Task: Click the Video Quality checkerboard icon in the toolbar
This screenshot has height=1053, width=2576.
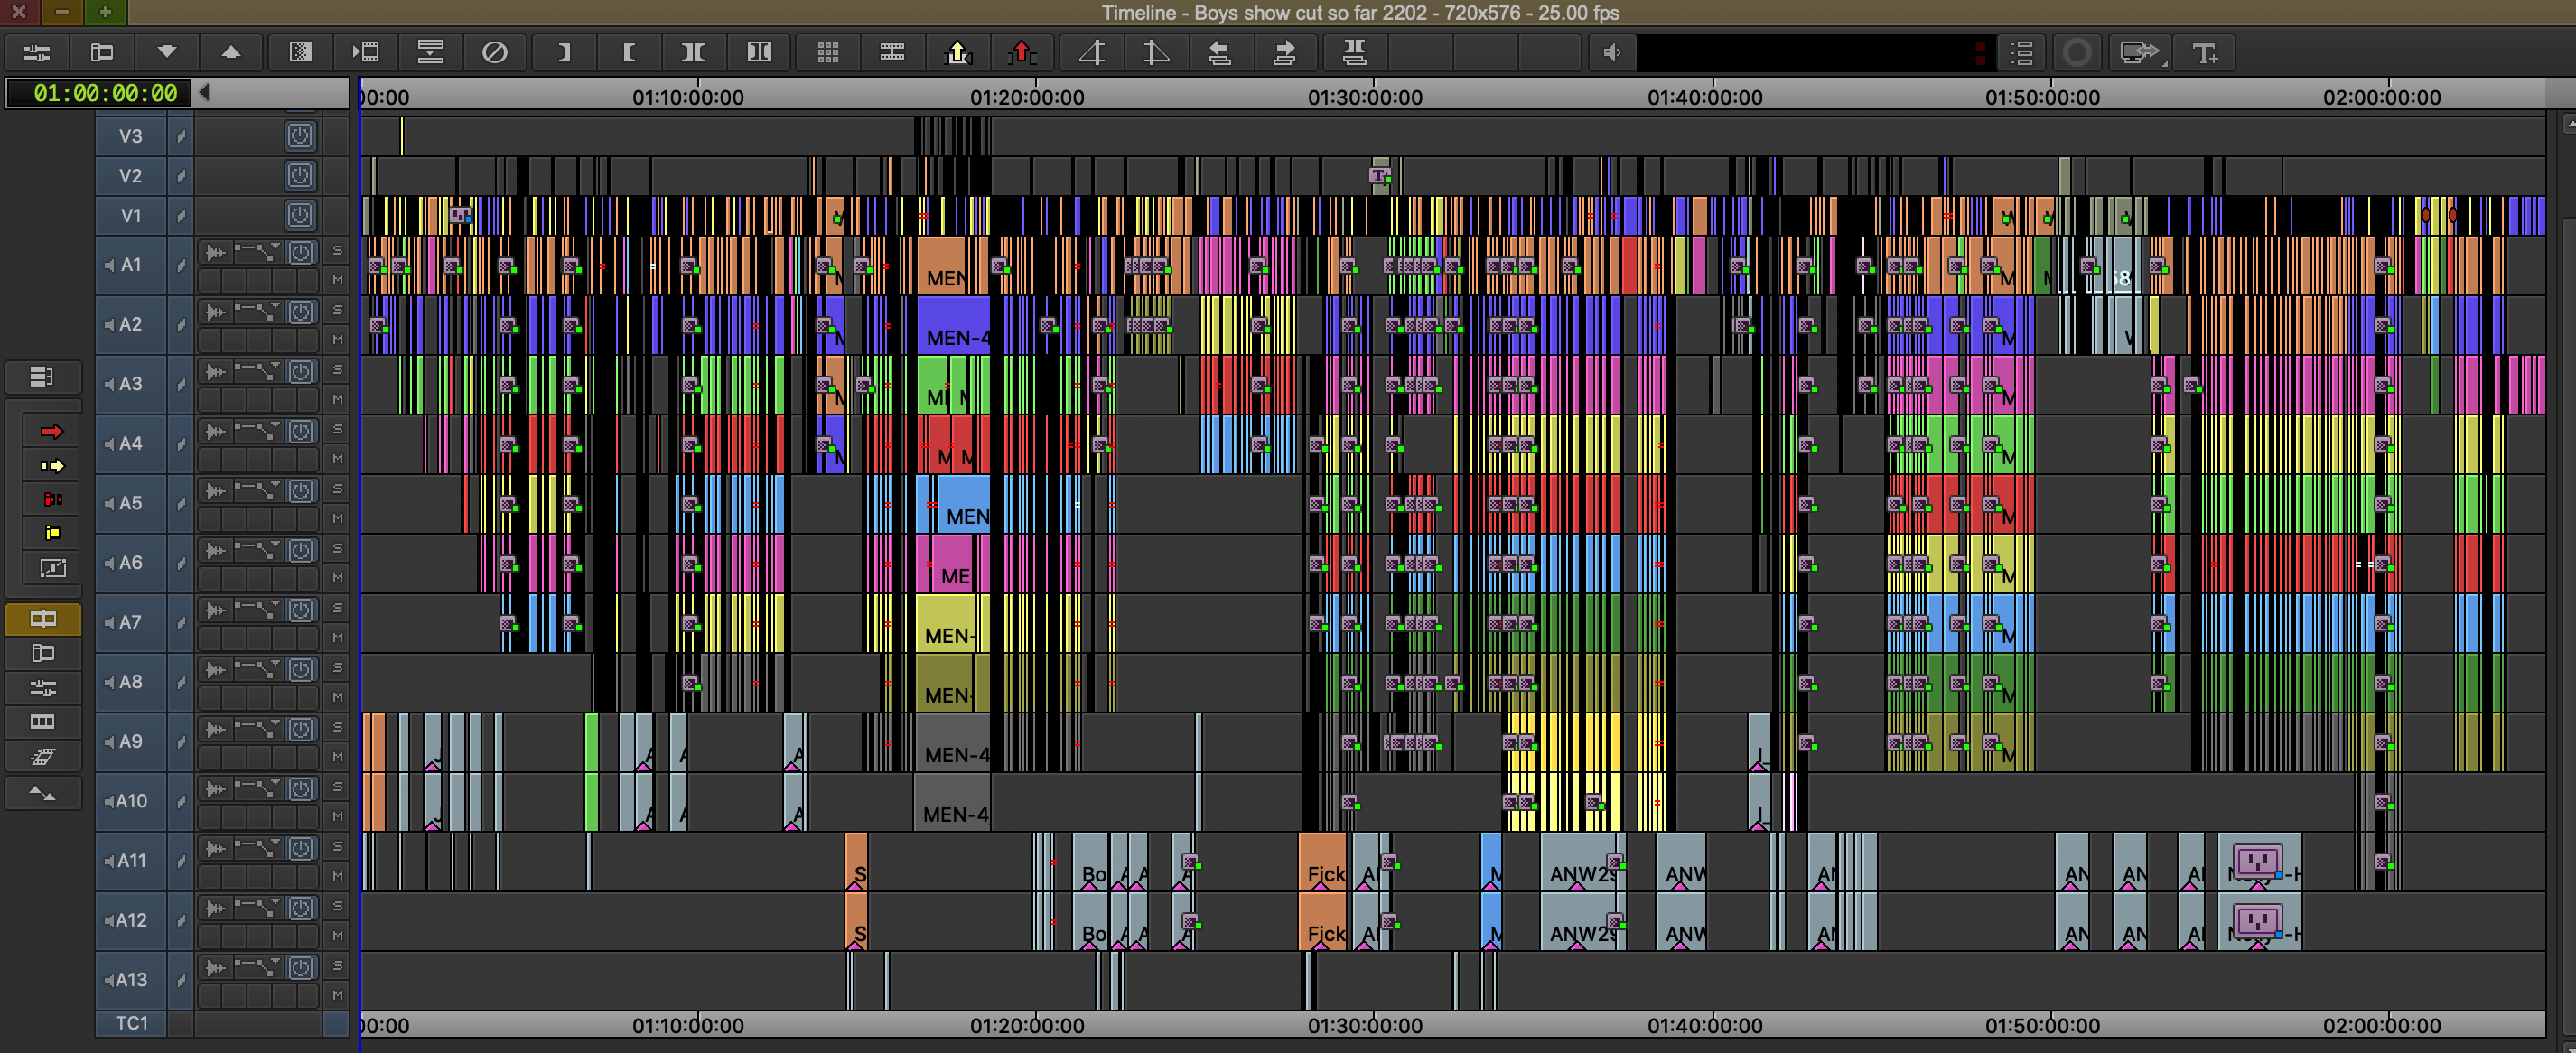Action: [301, 52]
